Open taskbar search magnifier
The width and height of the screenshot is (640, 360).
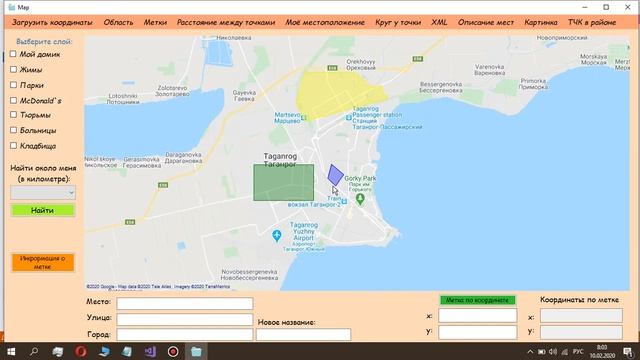coord(34,351)
